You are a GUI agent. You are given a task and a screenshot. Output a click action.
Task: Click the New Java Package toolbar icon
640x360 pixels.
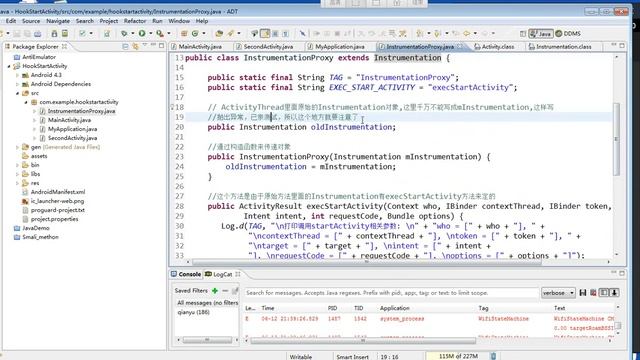click(184, 33)
